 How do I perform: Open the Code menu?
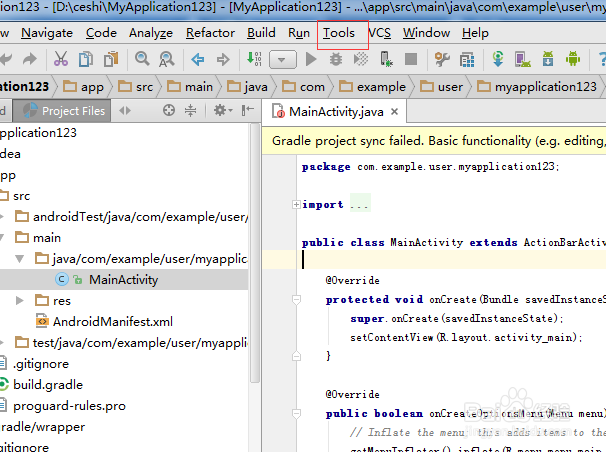click(101, 33)
